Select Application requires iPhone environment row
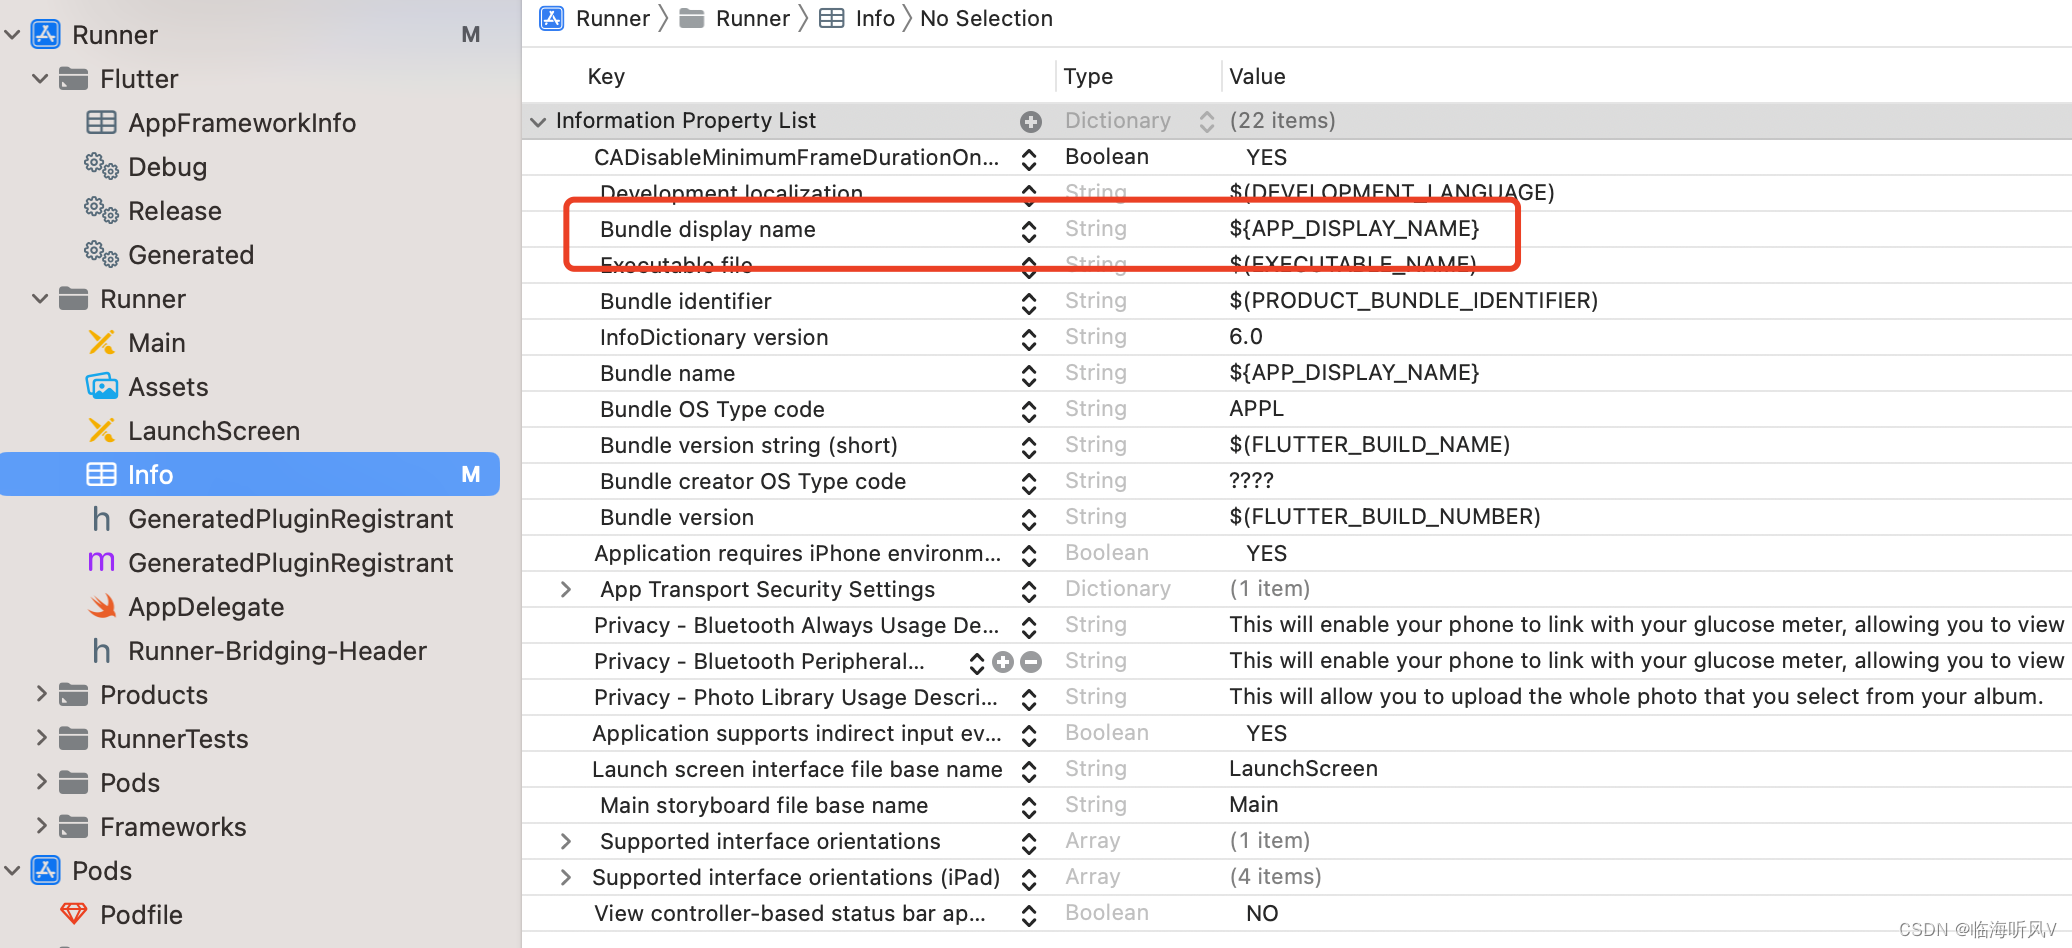Screen dimensions: 2072x948 1296,554
